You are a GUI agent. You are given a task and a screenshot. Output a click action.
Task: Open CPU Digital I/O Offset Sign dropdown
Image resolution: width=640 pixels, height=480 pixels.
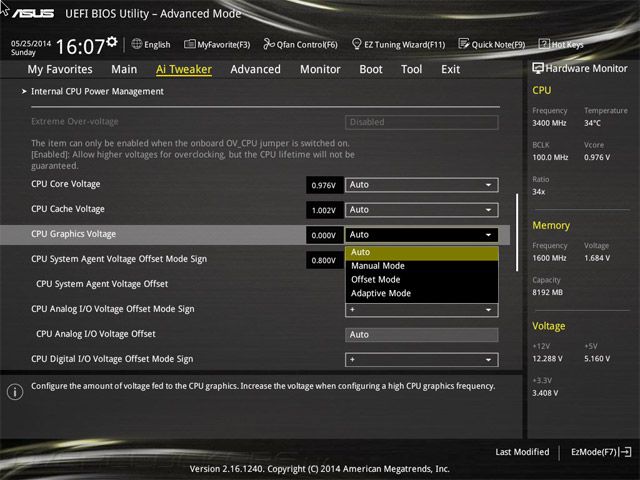click(422, 360)
